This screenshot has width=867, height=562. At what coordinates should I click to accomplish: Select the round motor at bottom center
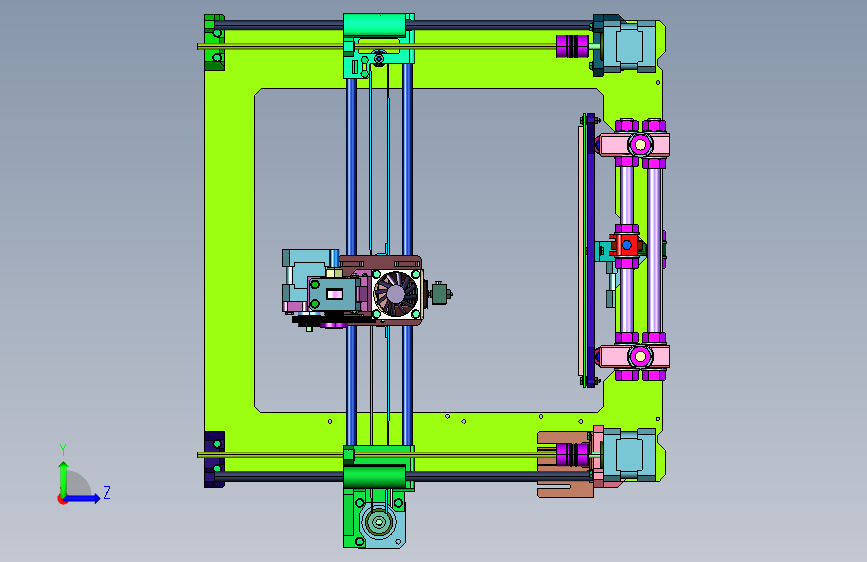[x=379, y=522]
